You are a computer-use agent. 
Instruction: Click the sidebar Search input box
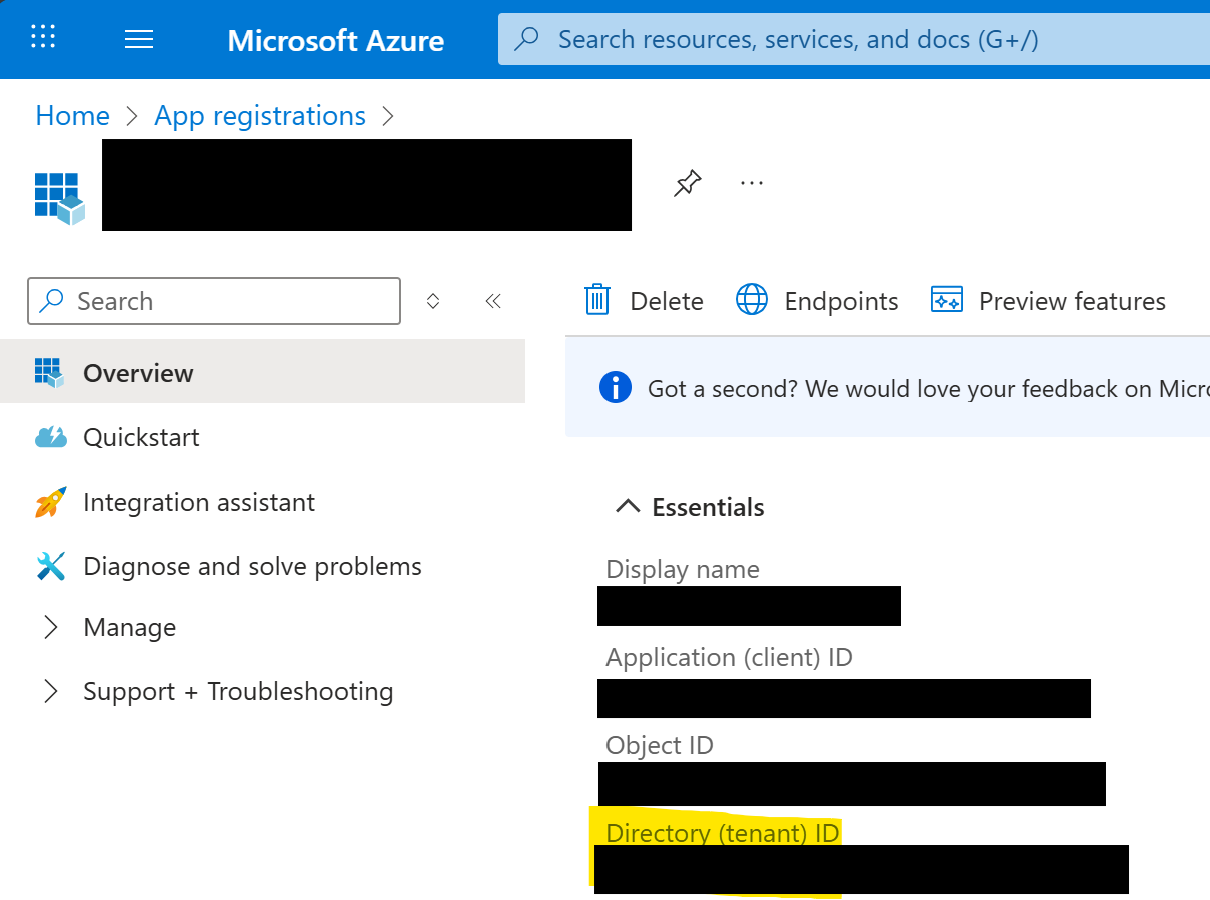[213, 301]
